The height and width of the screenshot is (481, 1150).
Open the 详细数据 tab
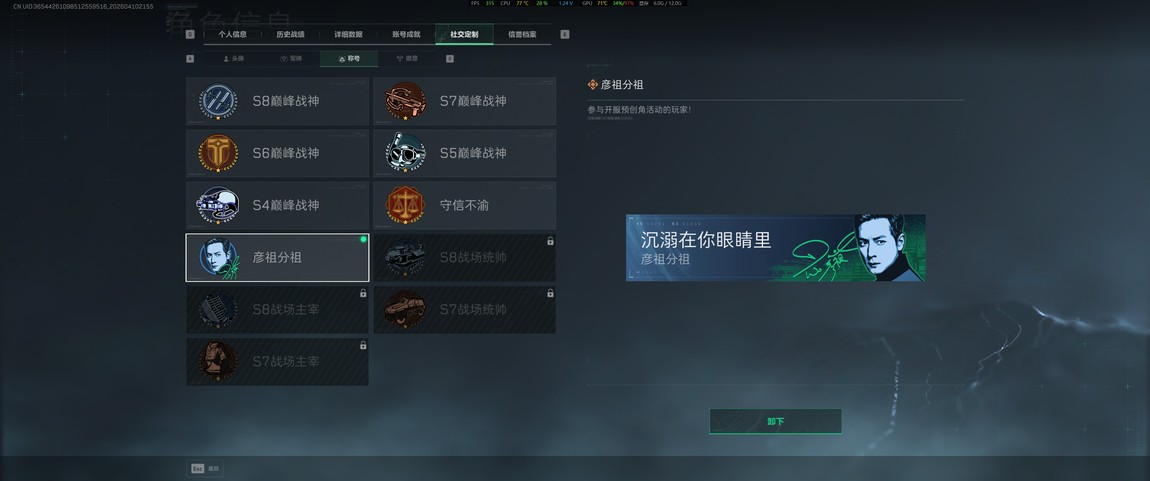348,34
